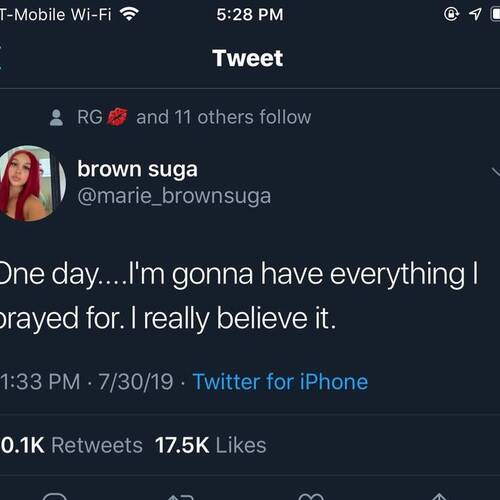The width and height of the screenshot is (500, 500).
Task: Tap the location arrow status icon
Action: [x=475, y=14]
